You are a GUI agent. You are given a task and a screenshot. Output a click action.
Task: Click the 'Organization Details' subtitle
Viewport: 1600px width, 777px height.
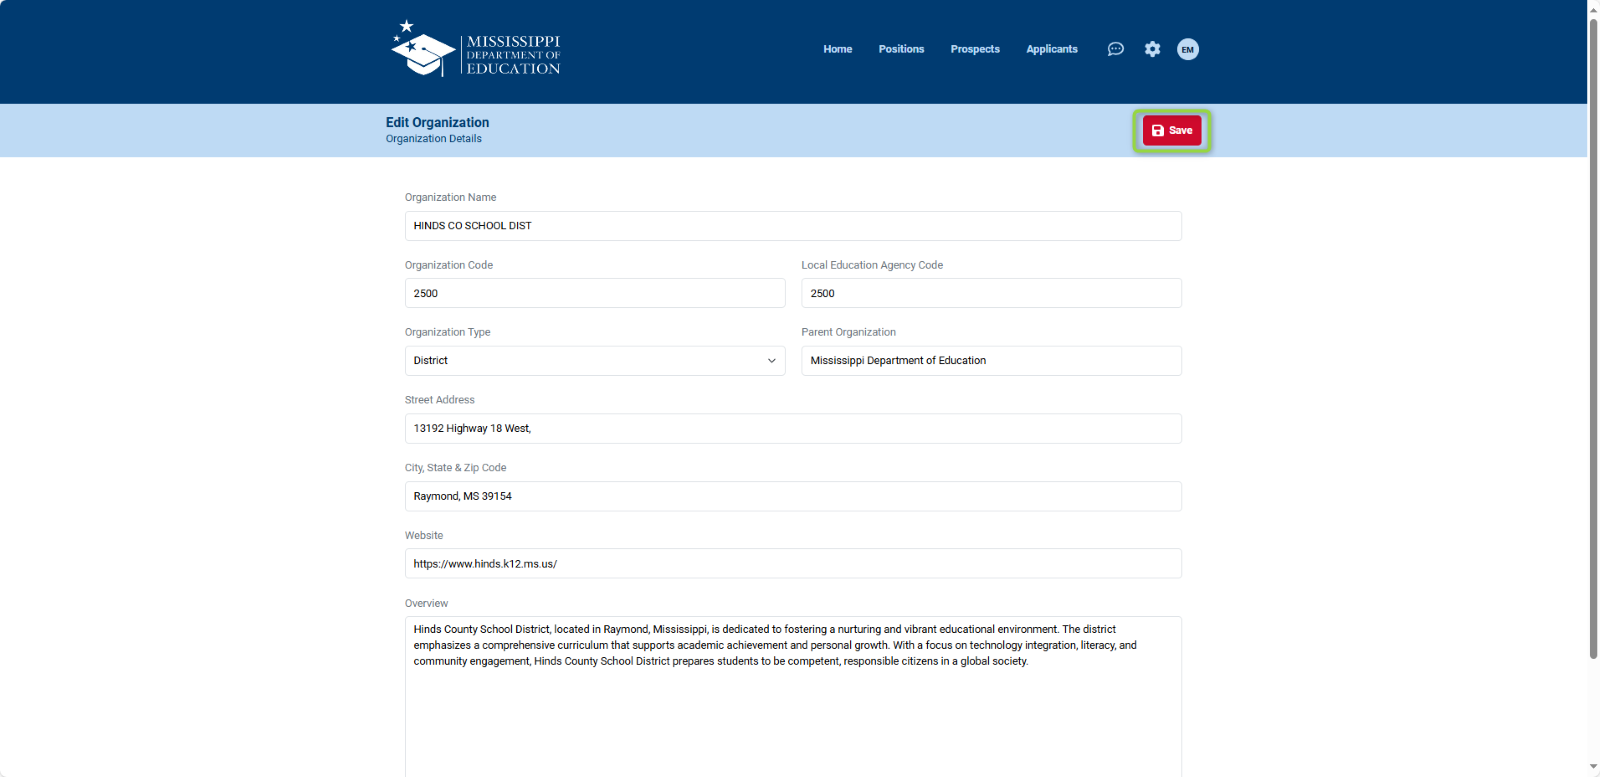click(x=434, y=139)
